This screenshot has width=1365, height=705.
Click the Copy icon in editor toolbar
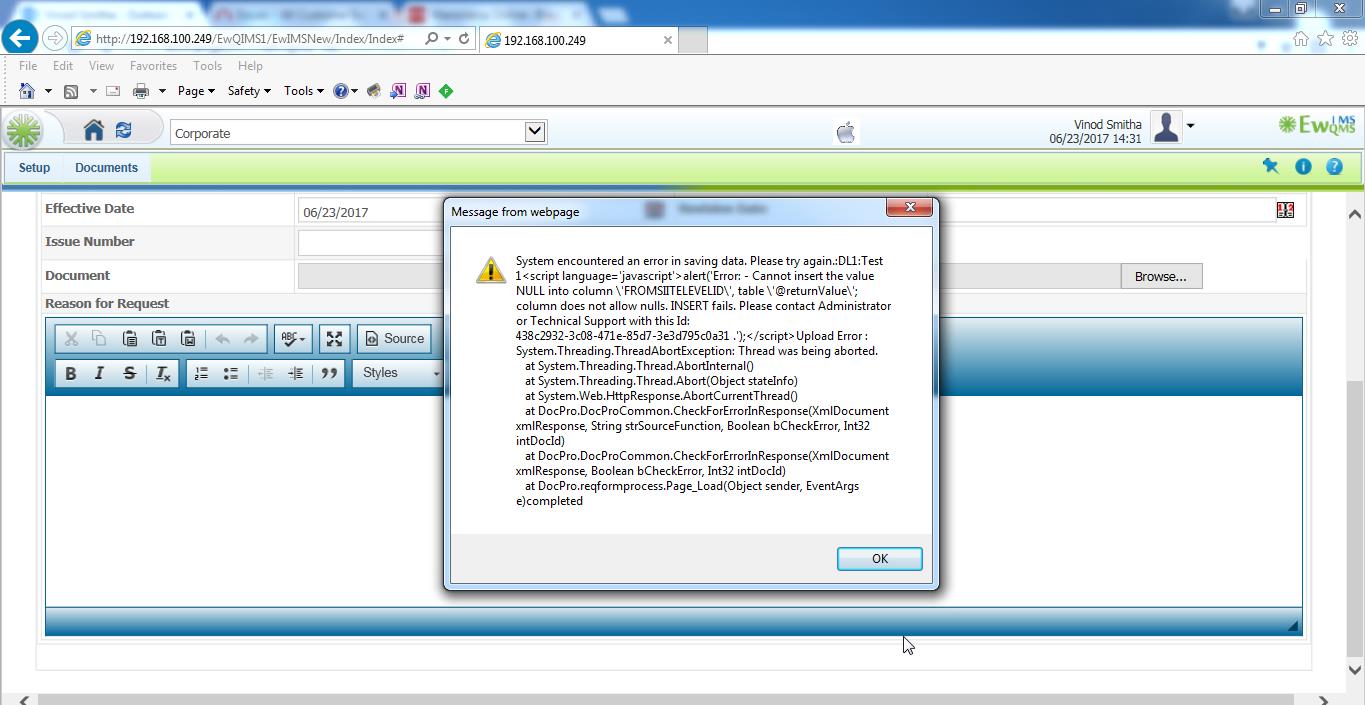click(x=99, y=339)
